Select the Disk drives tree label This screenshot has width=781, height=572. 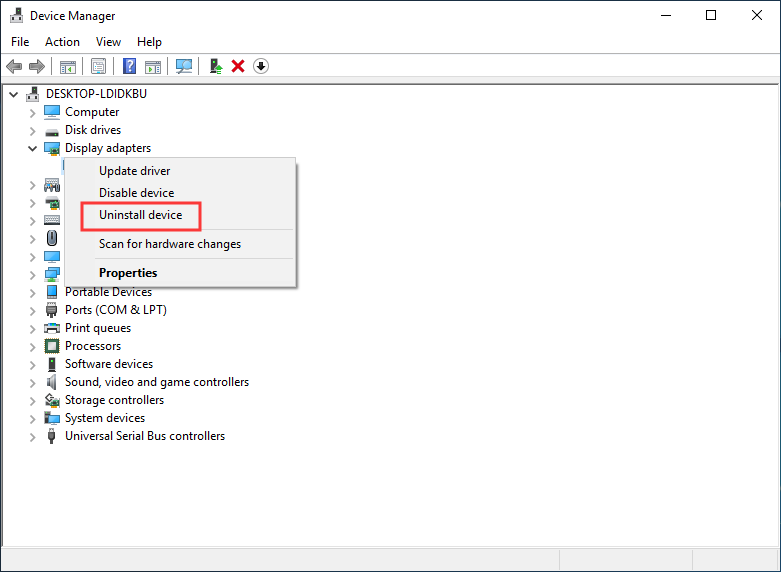click(93, 130)
